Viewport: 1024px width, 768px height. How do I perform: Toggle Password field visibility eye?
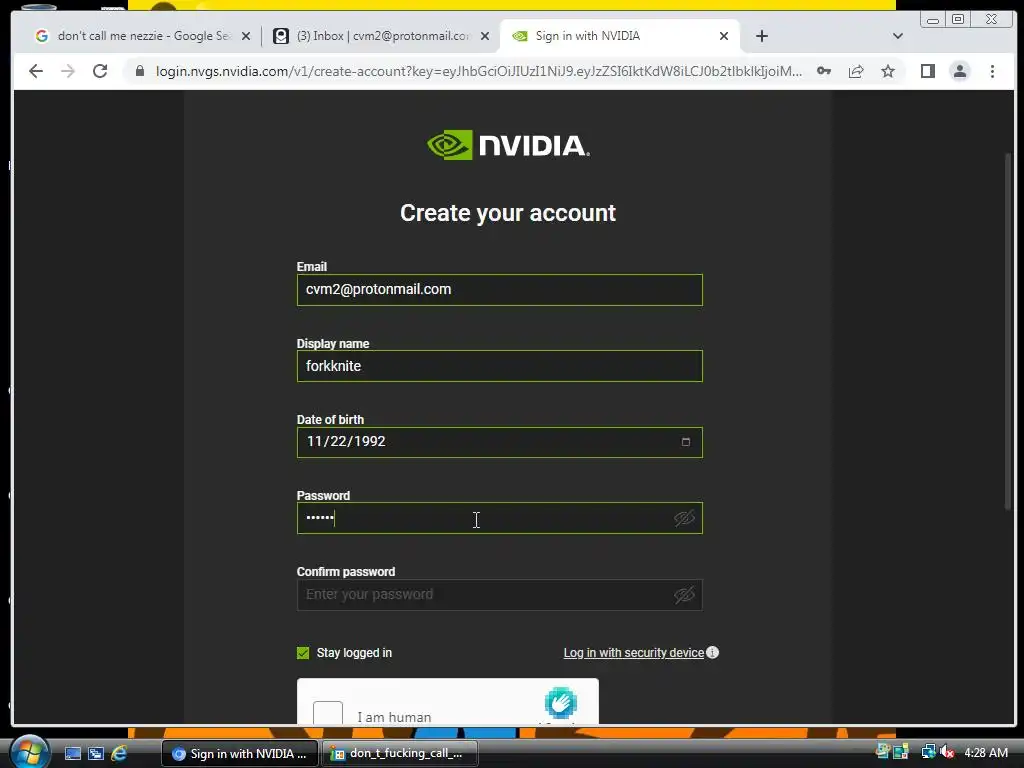coord(684,519)
